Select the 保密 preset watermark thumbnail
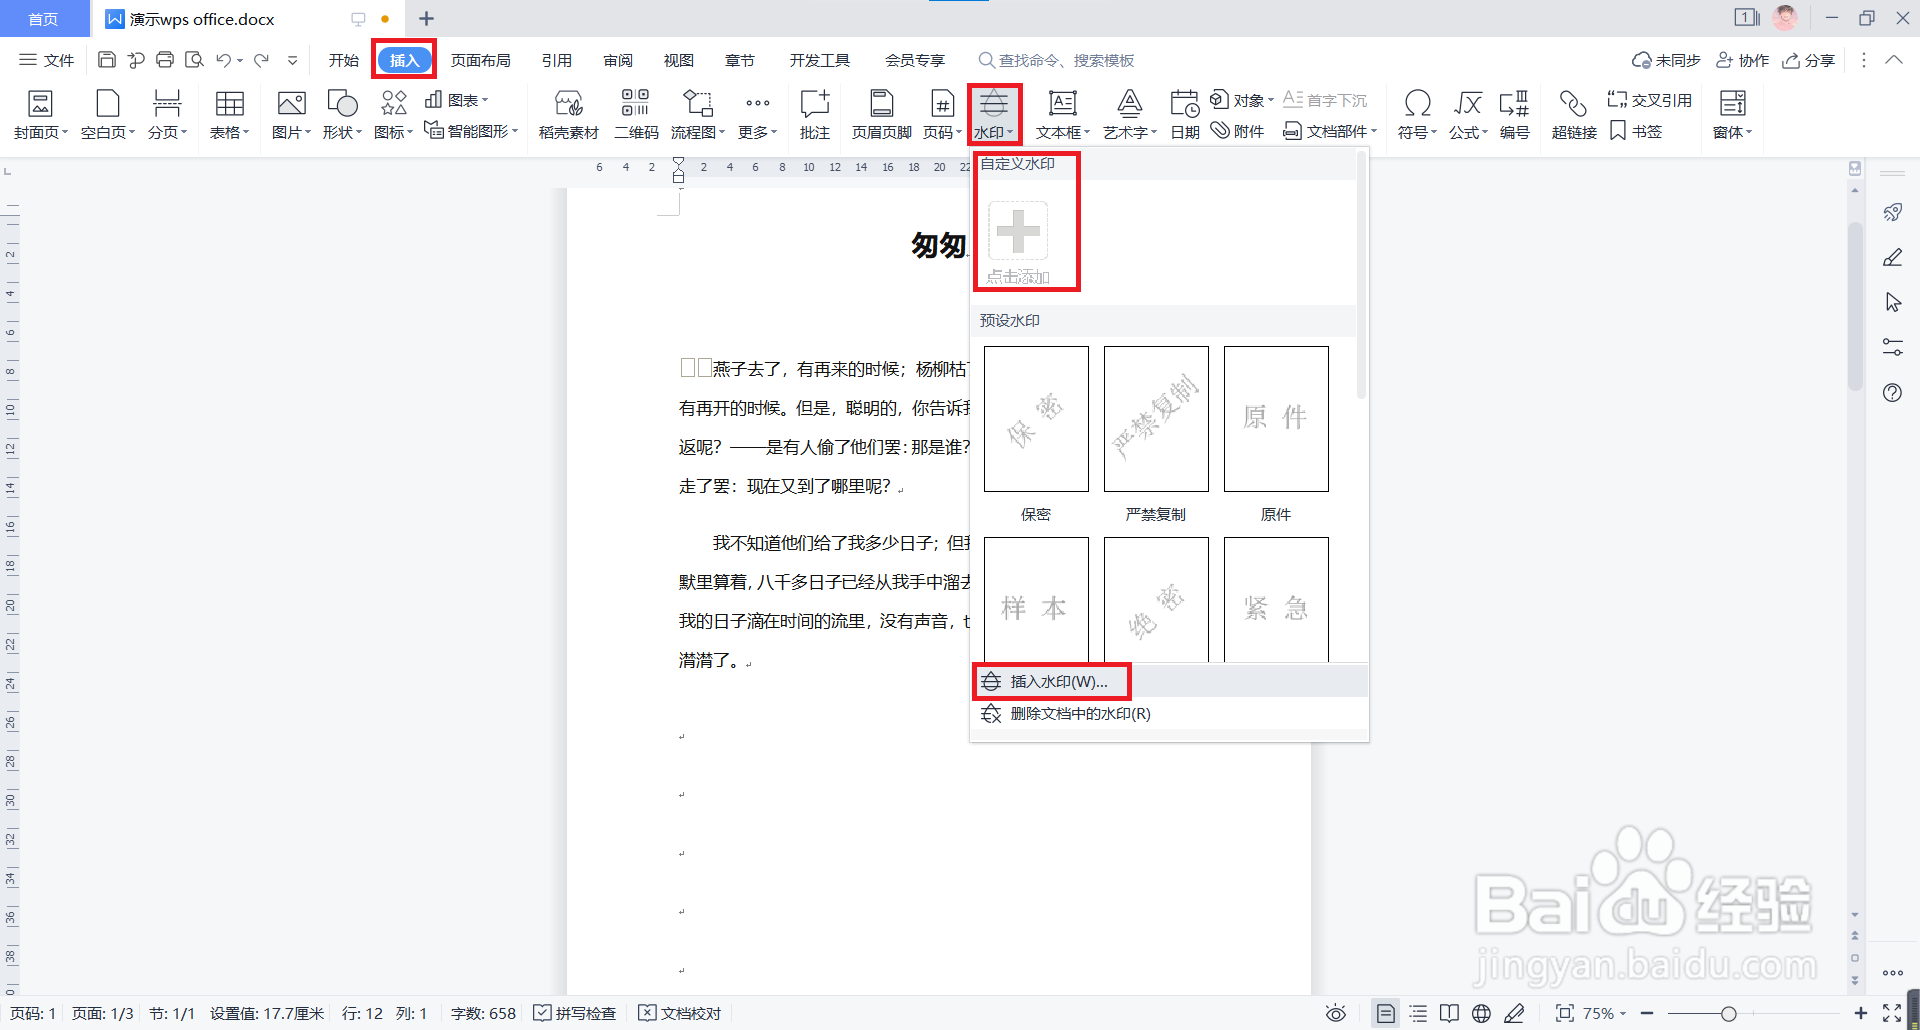1920x1030 pixels. pyautogui.click(x=1035, y=418)
